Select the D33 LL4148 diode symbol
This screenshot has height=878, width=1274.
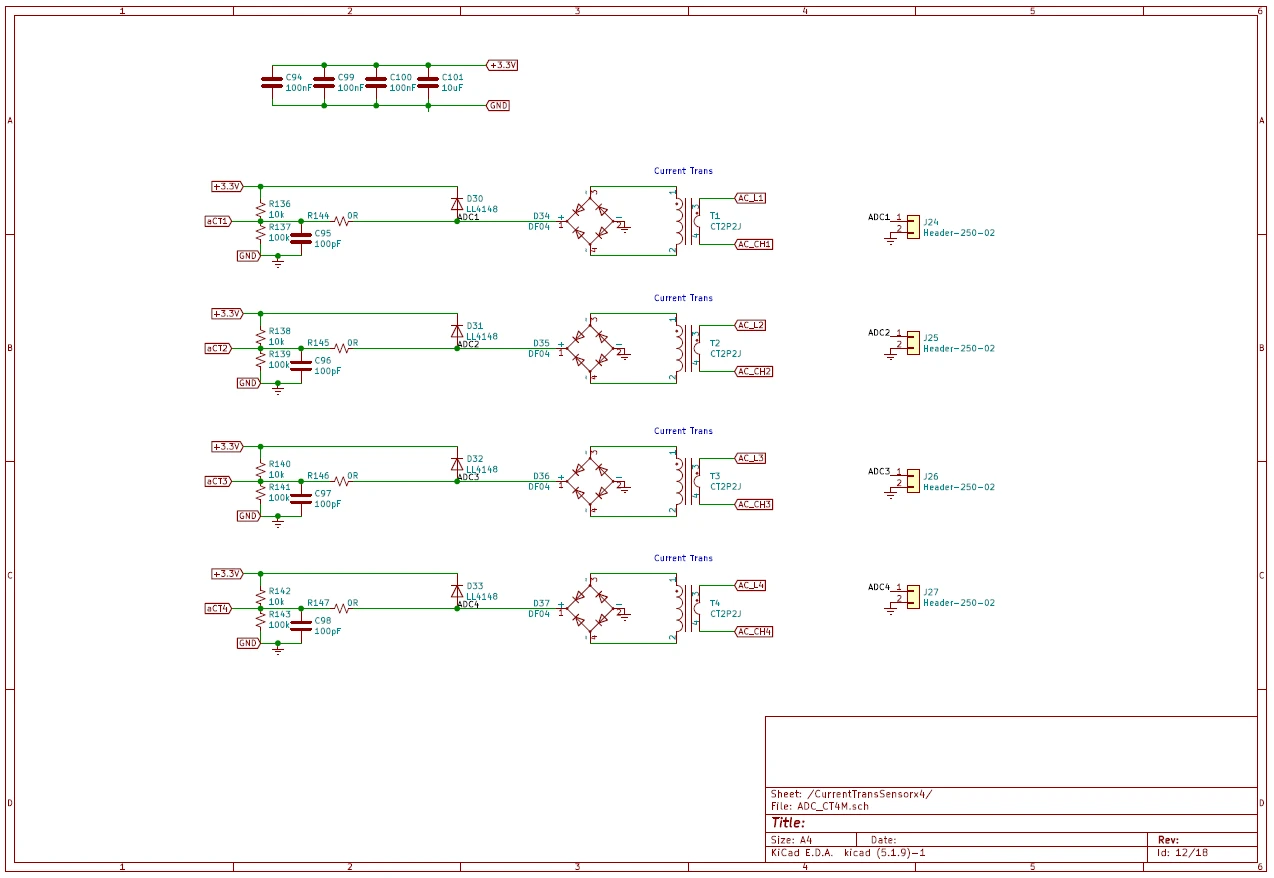457,591
